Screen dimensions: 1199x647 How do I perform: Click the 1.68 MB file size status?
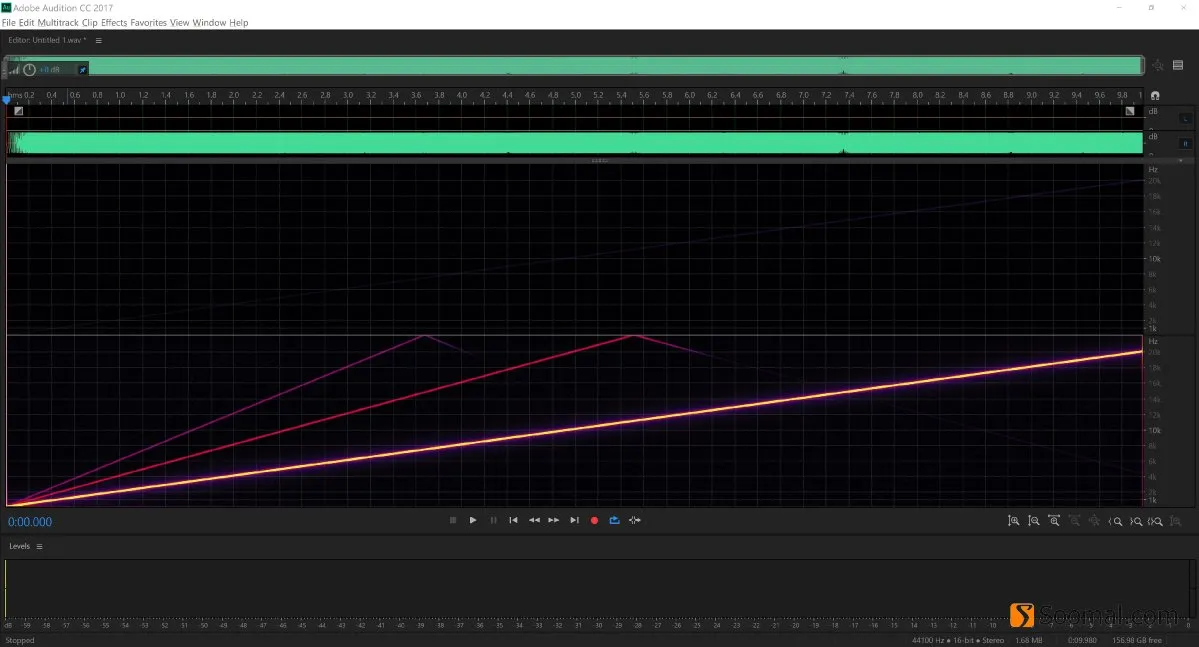click(1028, 640)
